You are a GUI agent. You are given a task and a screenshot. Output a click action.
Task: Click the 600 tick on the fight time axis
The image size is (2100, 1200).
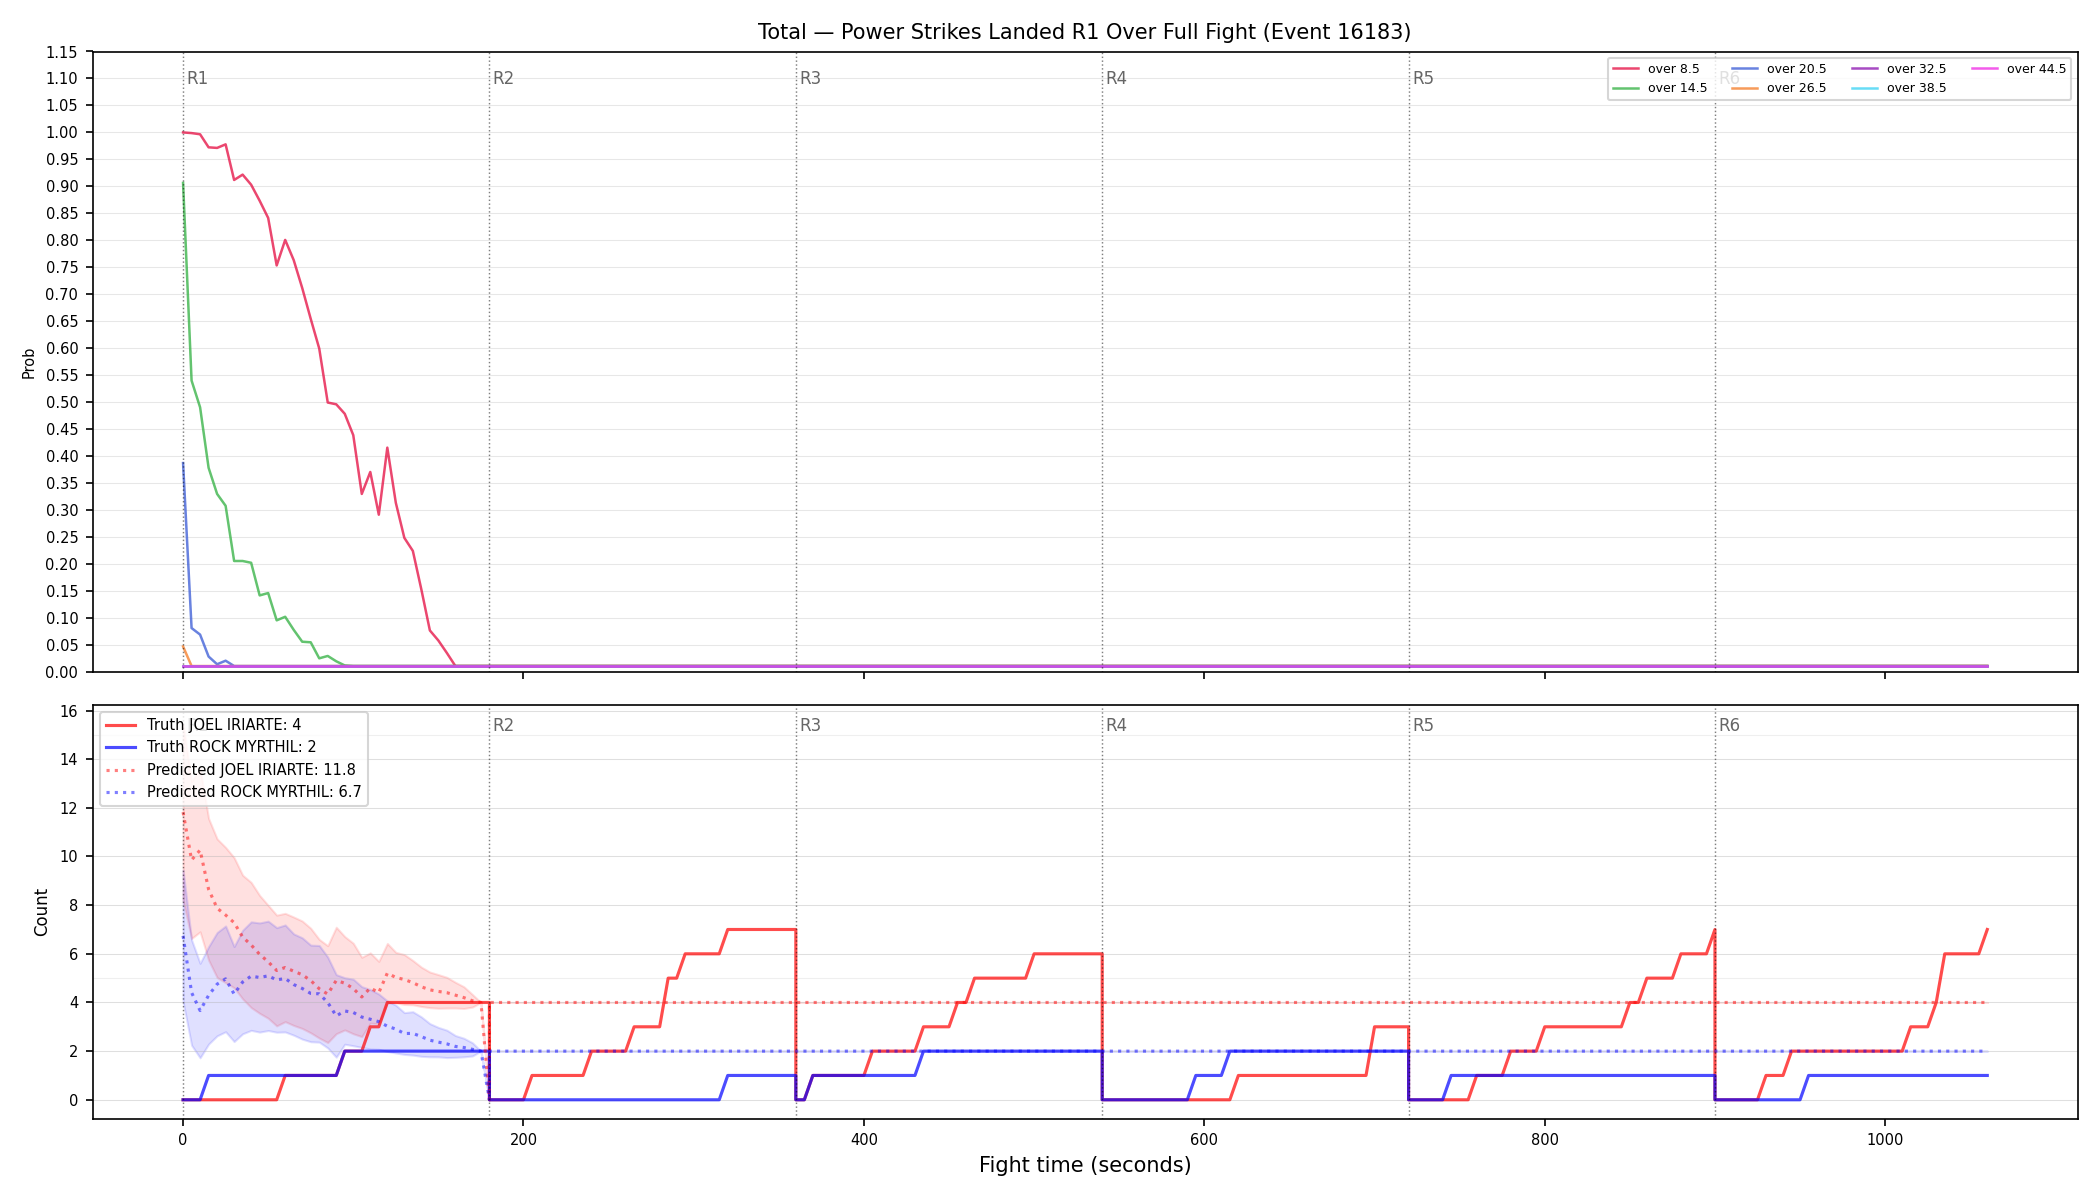[1204, 1139]
